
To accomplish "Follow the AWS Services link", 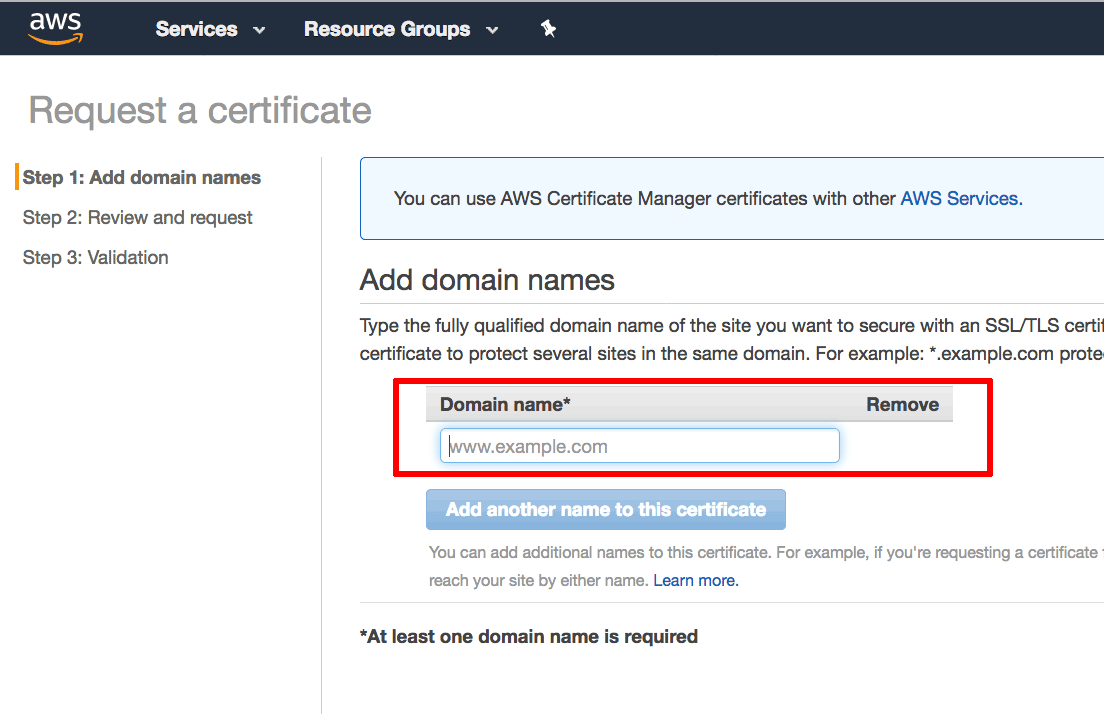I will tap(961, 199).
